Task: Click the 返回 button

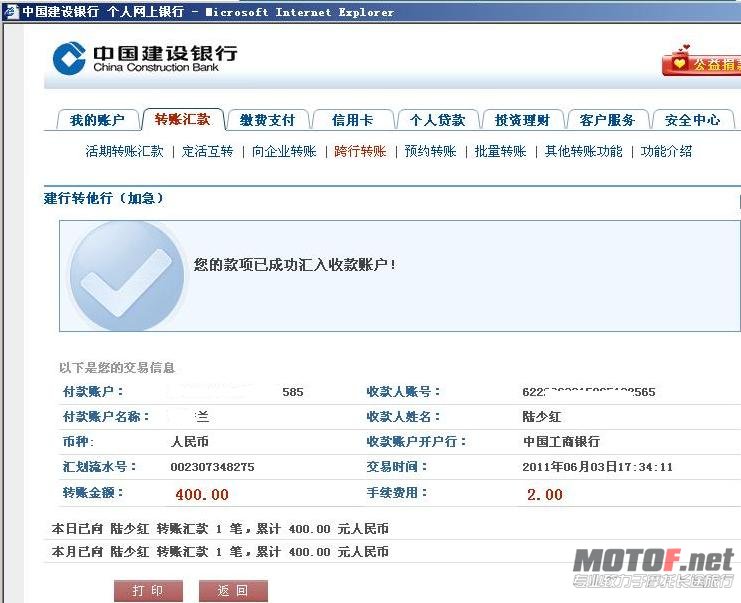Action: 233,591
